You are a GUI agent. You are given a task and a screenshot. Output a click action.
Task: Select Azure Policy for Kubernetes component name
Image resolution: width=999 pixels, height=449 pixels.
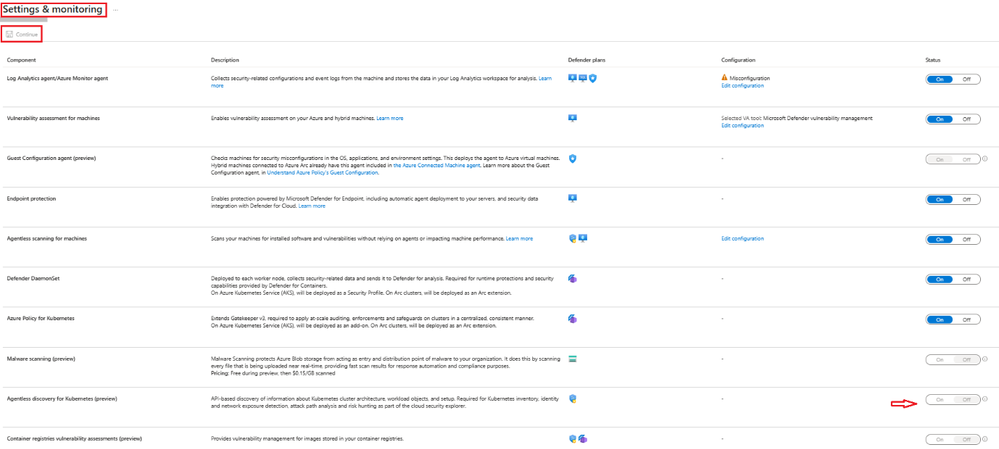(x=43, y=318)
